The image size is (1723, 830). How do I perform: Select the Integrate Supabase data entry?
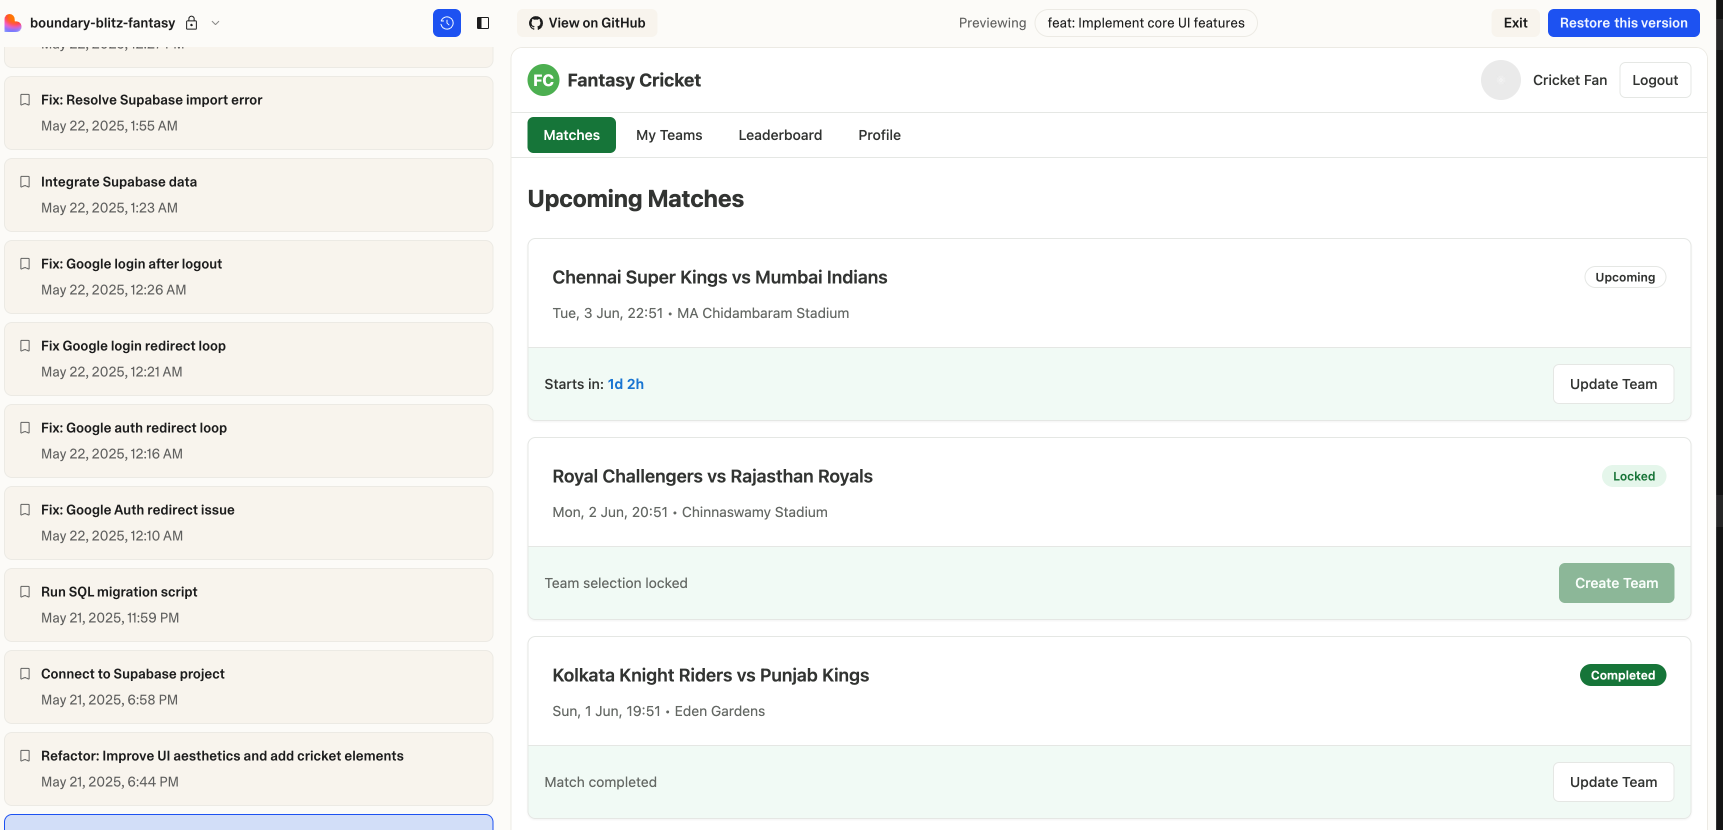point(249,195)
